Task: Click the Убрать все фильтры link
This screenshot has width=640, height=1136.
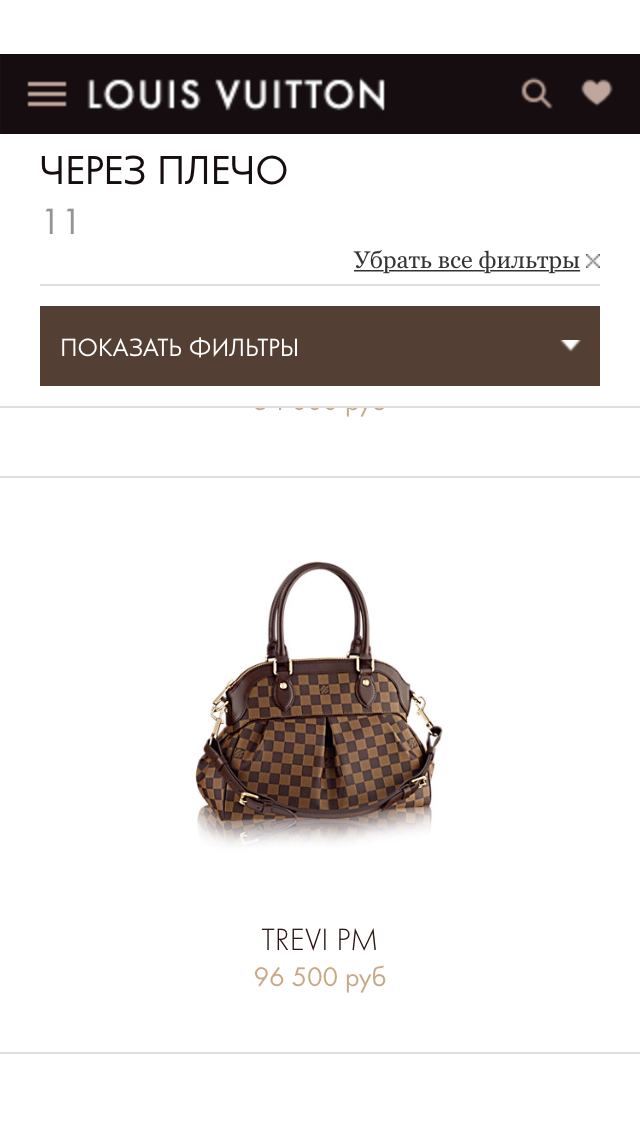Action: (x=466, y=260)
